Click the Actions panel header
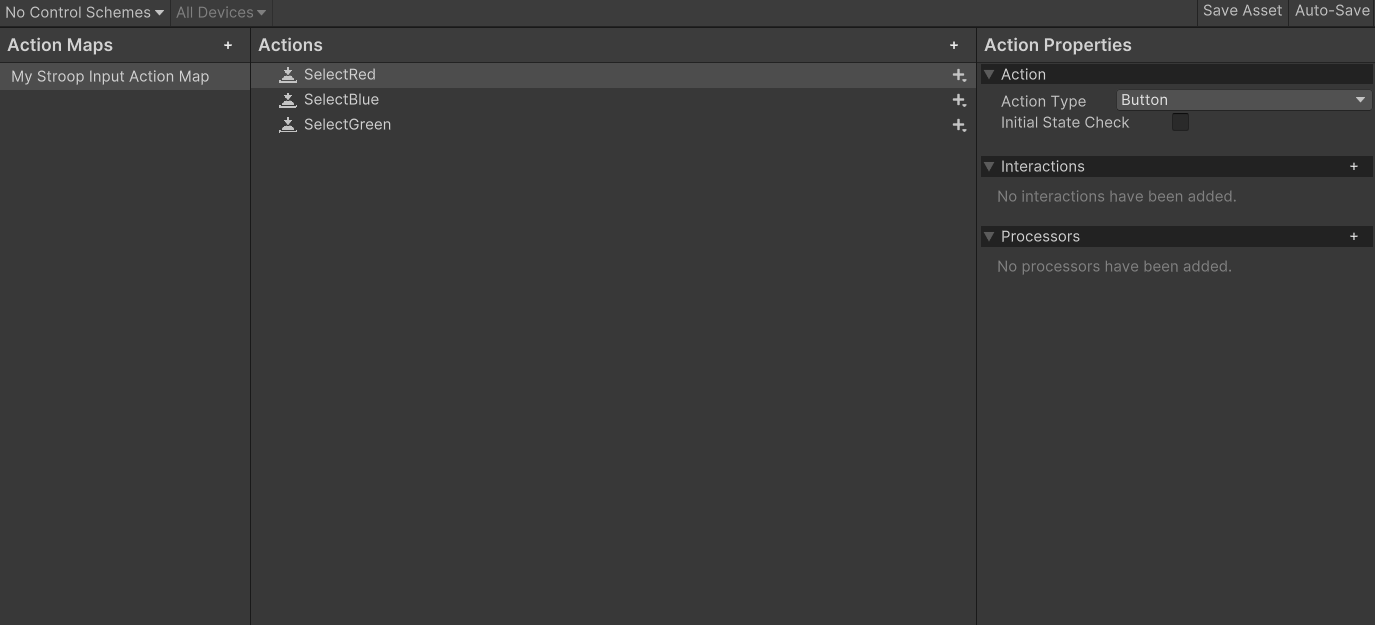Viewport: 1375px width, 625px height. tap(290, 45)
